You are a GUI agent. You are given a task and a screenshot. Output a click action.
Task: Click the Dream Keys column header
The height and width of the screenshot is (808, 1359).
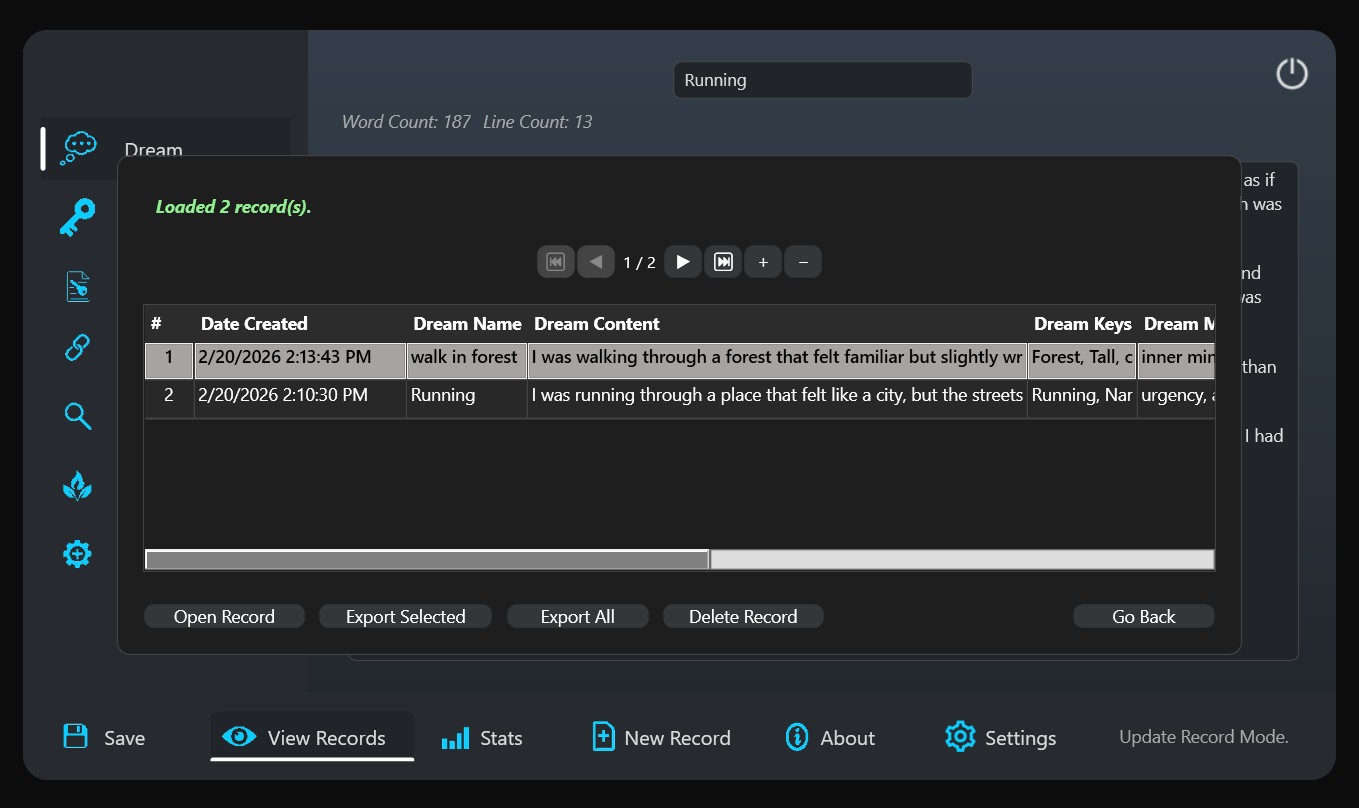1082,324
